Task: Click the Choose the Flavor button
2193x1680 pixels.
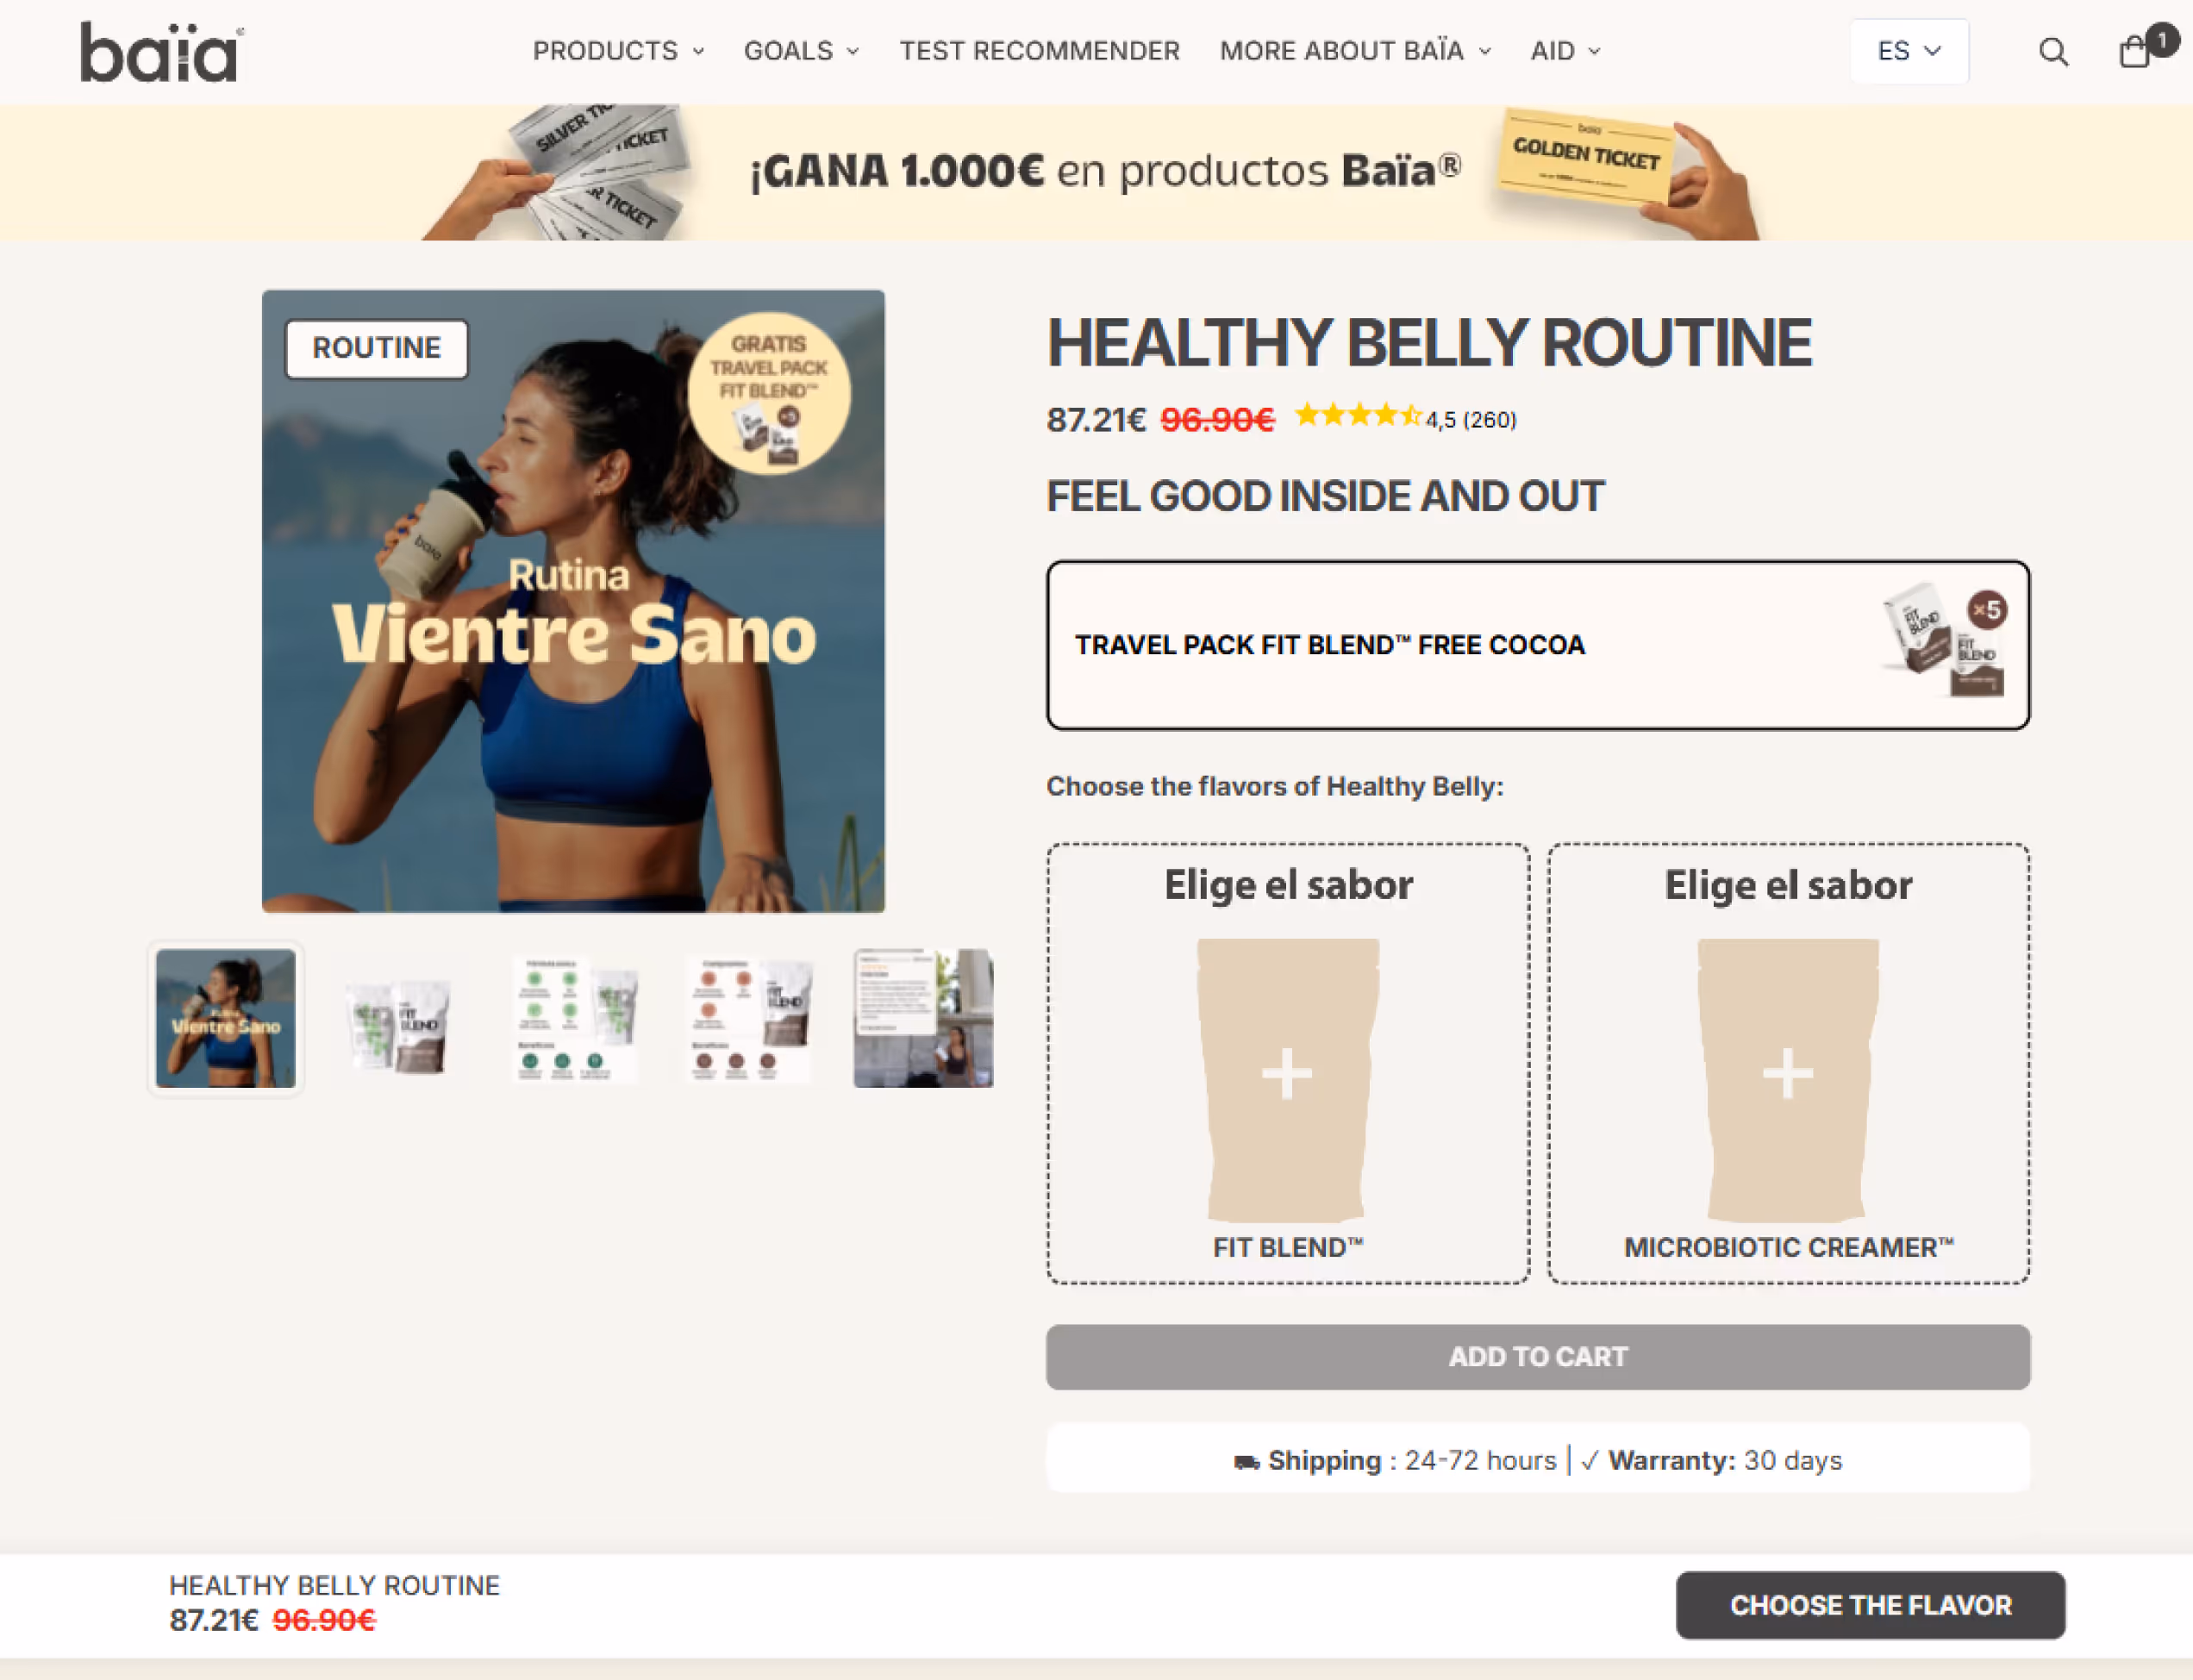Action: click(1870, 1605)
